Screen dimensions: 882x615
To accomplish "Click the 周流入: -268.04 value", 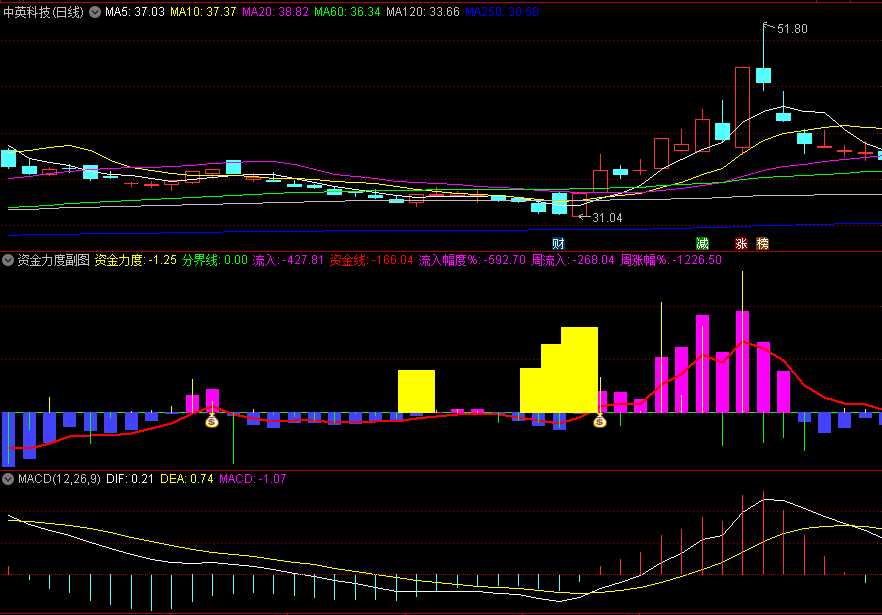I will [x=573, y=260].
